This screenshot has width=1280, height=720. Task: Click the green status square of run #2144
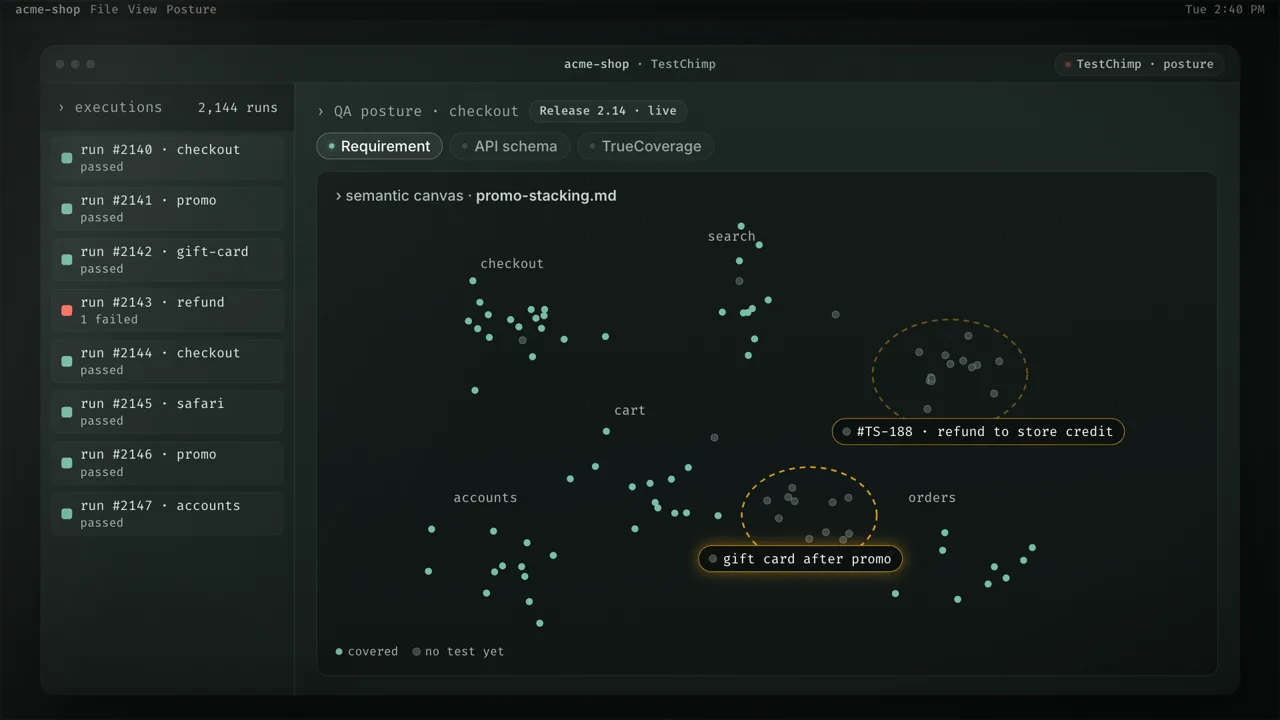pos(67,361)
